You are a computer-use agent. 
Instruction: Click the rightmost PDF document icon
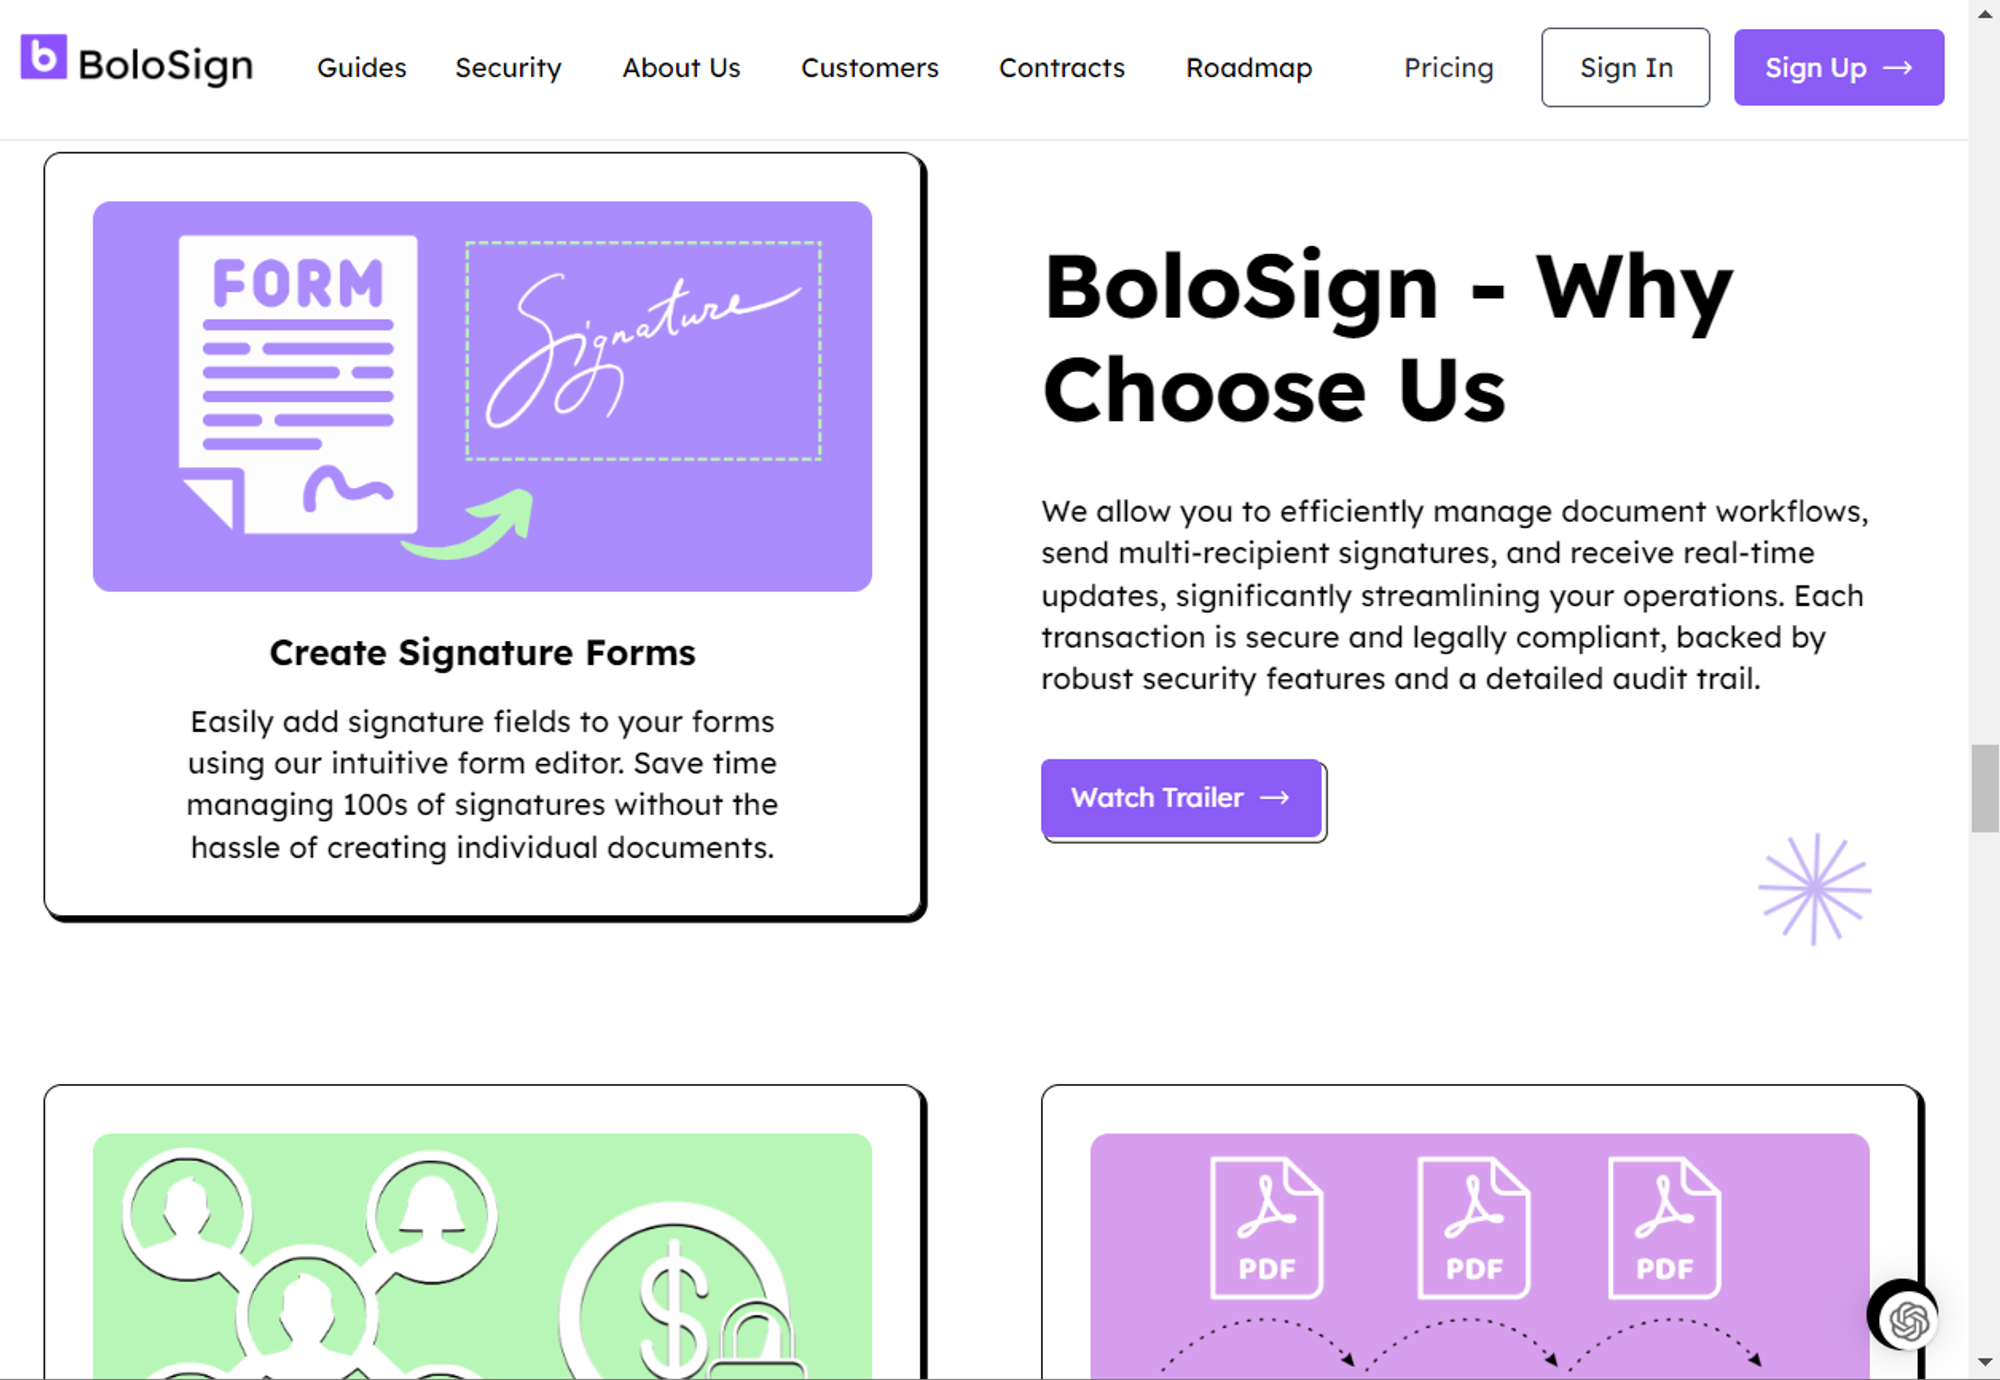tap(1663, 1227)
